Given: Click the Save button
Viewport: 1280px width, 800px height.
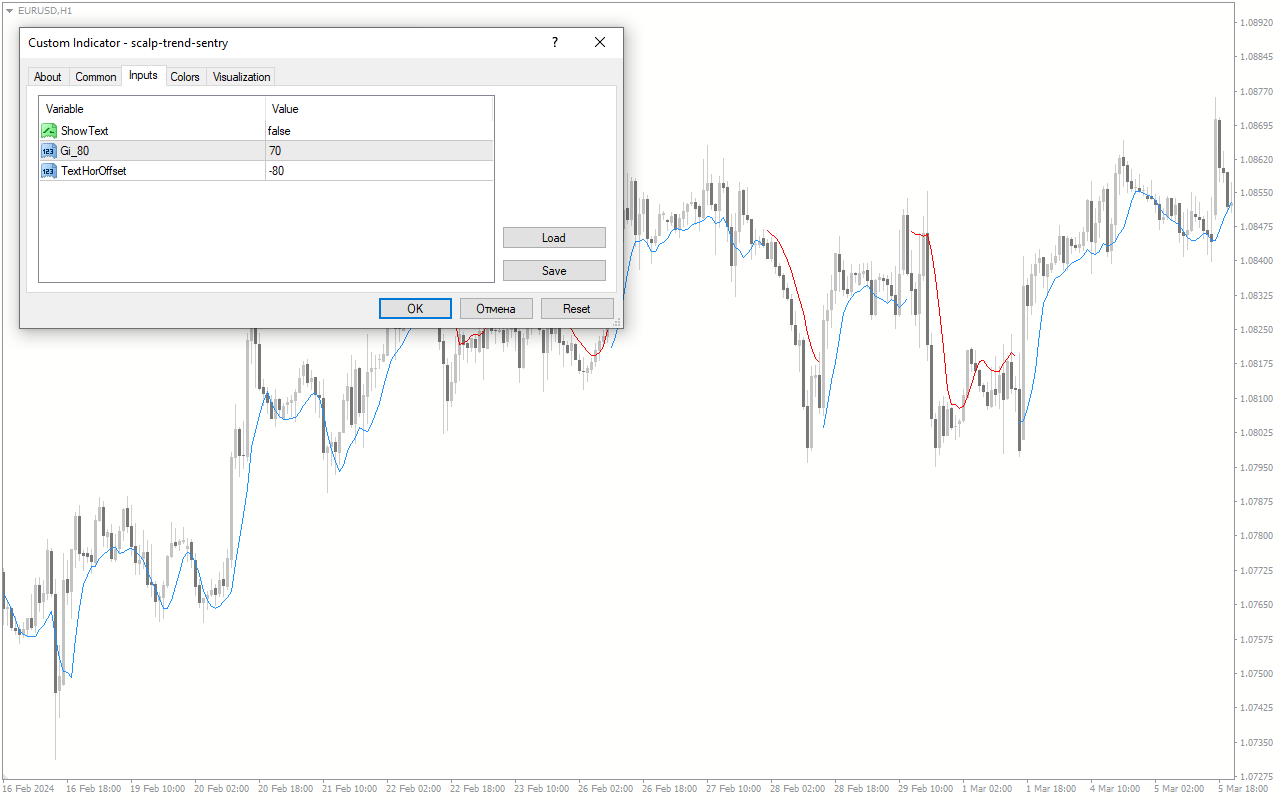Looking at the screenshot, I should pyautogui.click(x=554, y=271).
